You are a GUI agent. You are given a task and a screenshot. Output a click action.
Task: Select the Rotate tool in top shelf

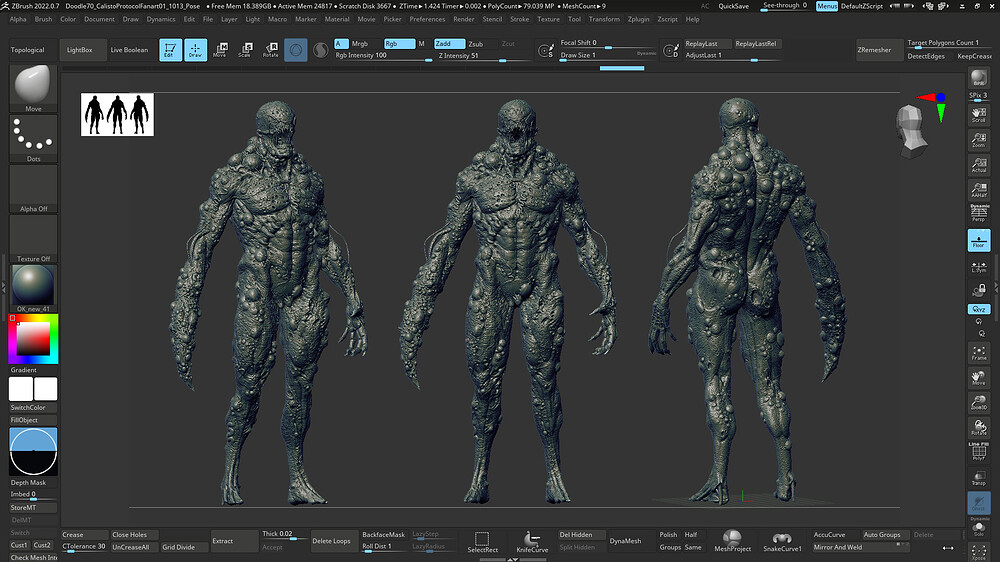(270, 50)
